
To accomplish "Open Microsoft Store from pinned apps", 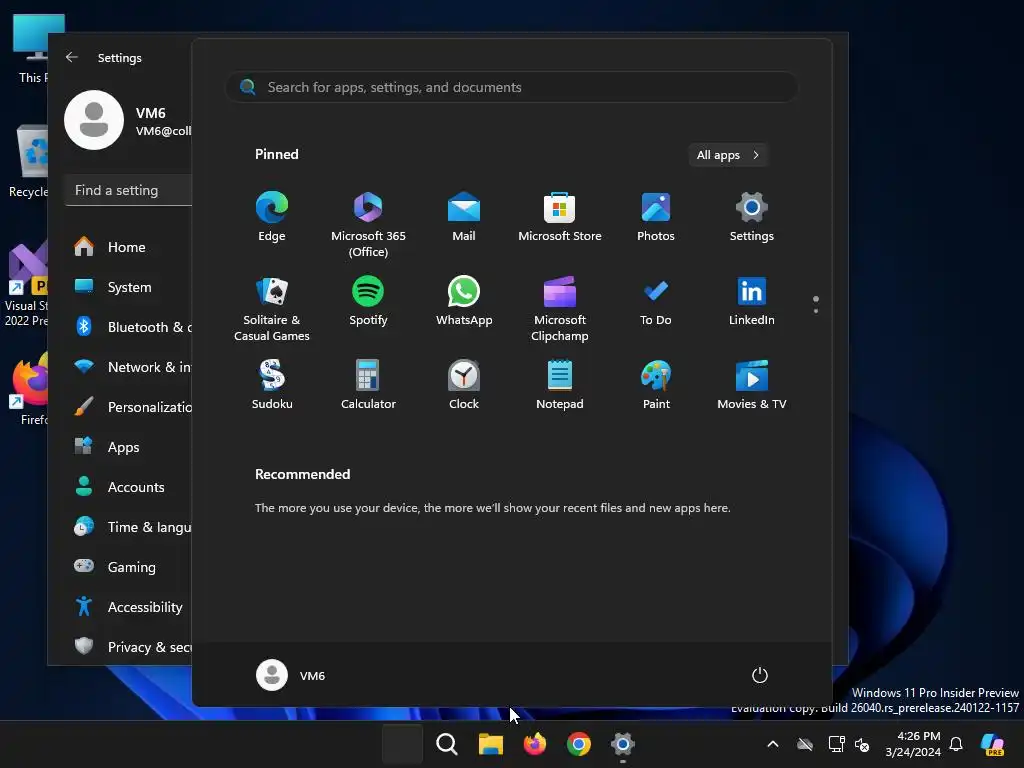I will (560, 216).
